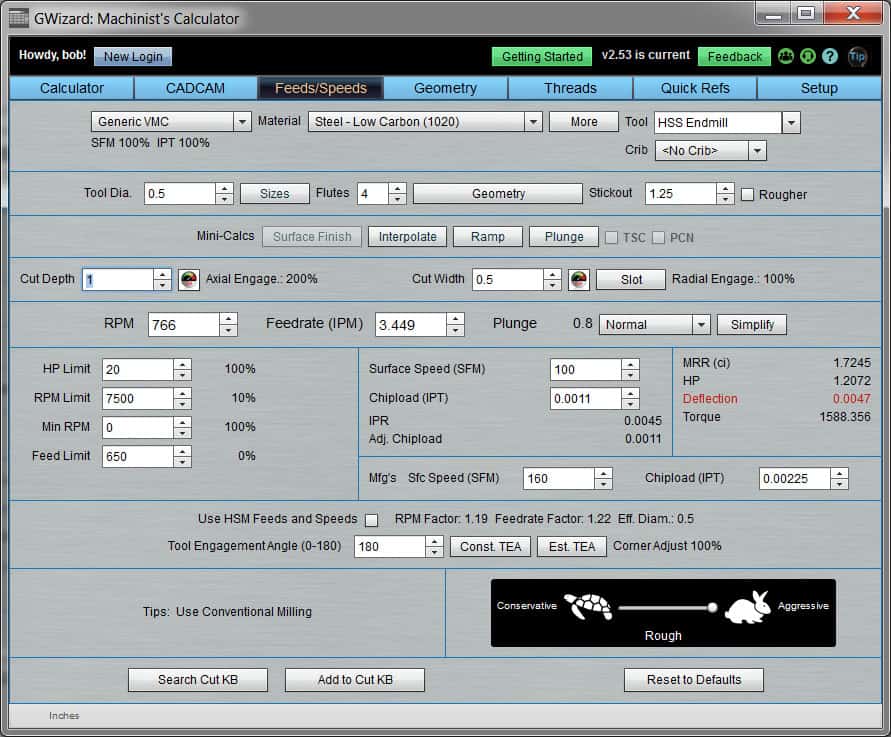Screen dimensions: 891x737
Task: Click the Conservative-Aggressive slider handle
Action: click(712, 606)
